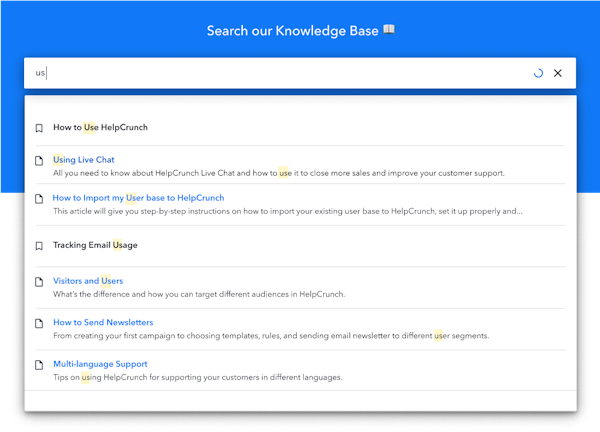Click the loading spinner in search bar
The width and height of the screenshot is (600, 432).
click(539, 73)
